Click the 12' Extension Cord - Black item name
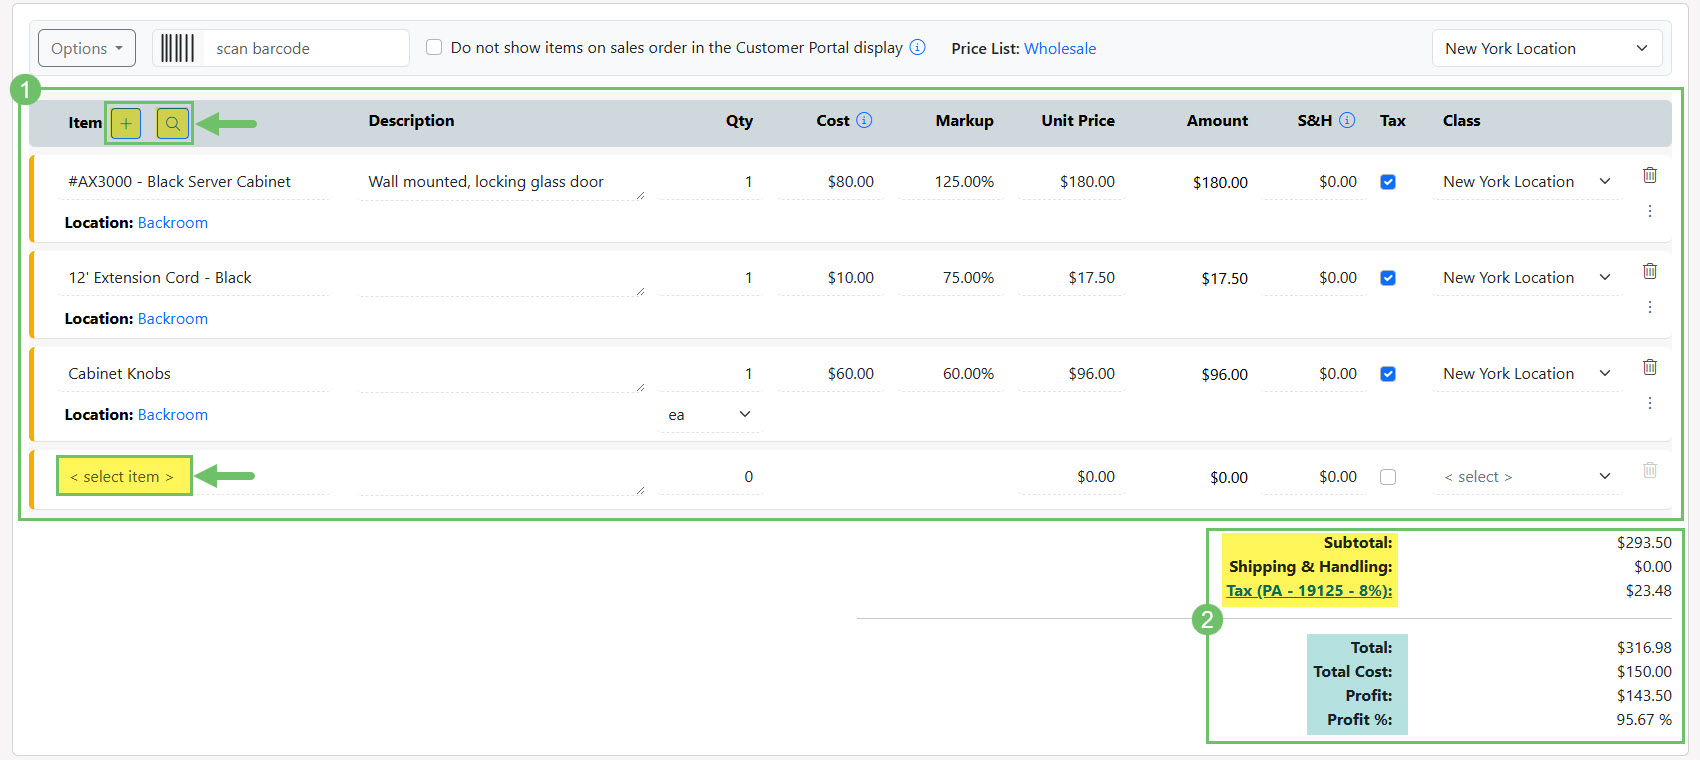1700x760 pixels. coord(194,278)
